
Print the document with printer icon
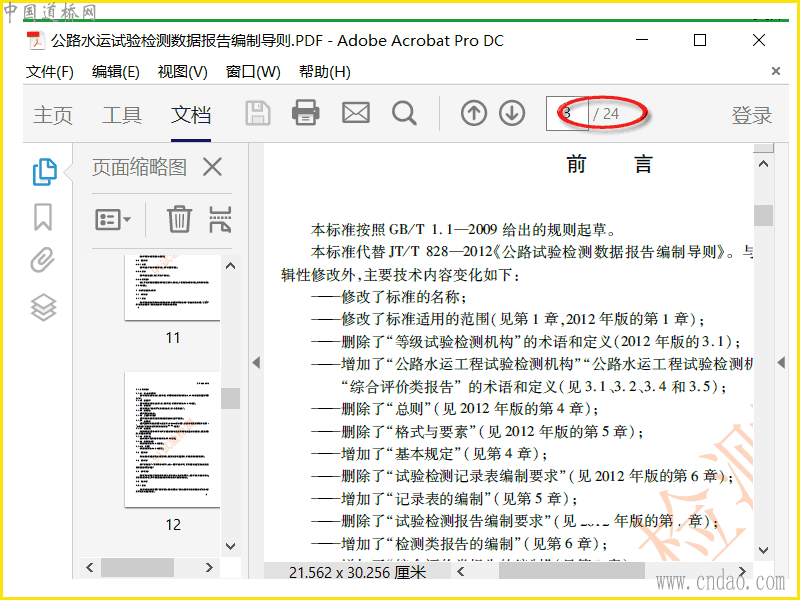point(306,113)
